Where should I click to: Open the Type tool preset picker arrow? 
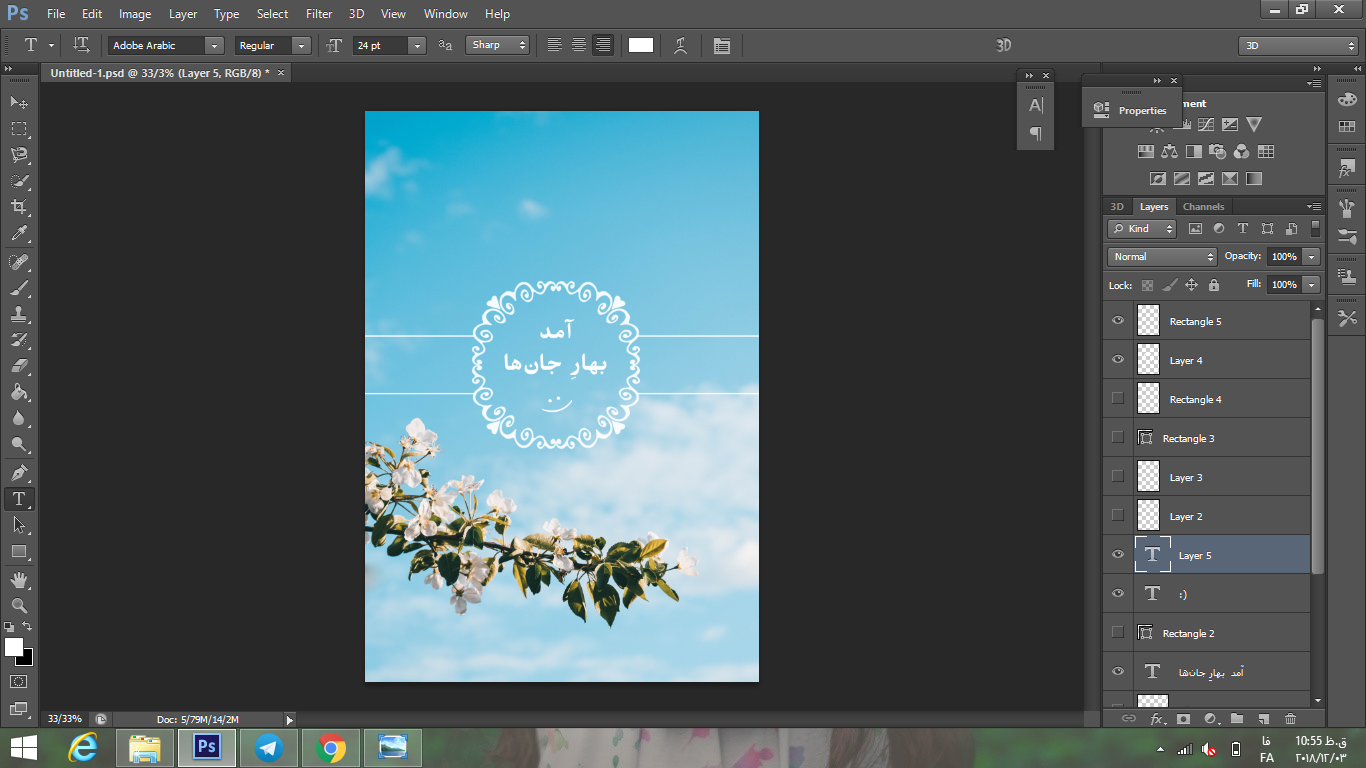(51, 45)
